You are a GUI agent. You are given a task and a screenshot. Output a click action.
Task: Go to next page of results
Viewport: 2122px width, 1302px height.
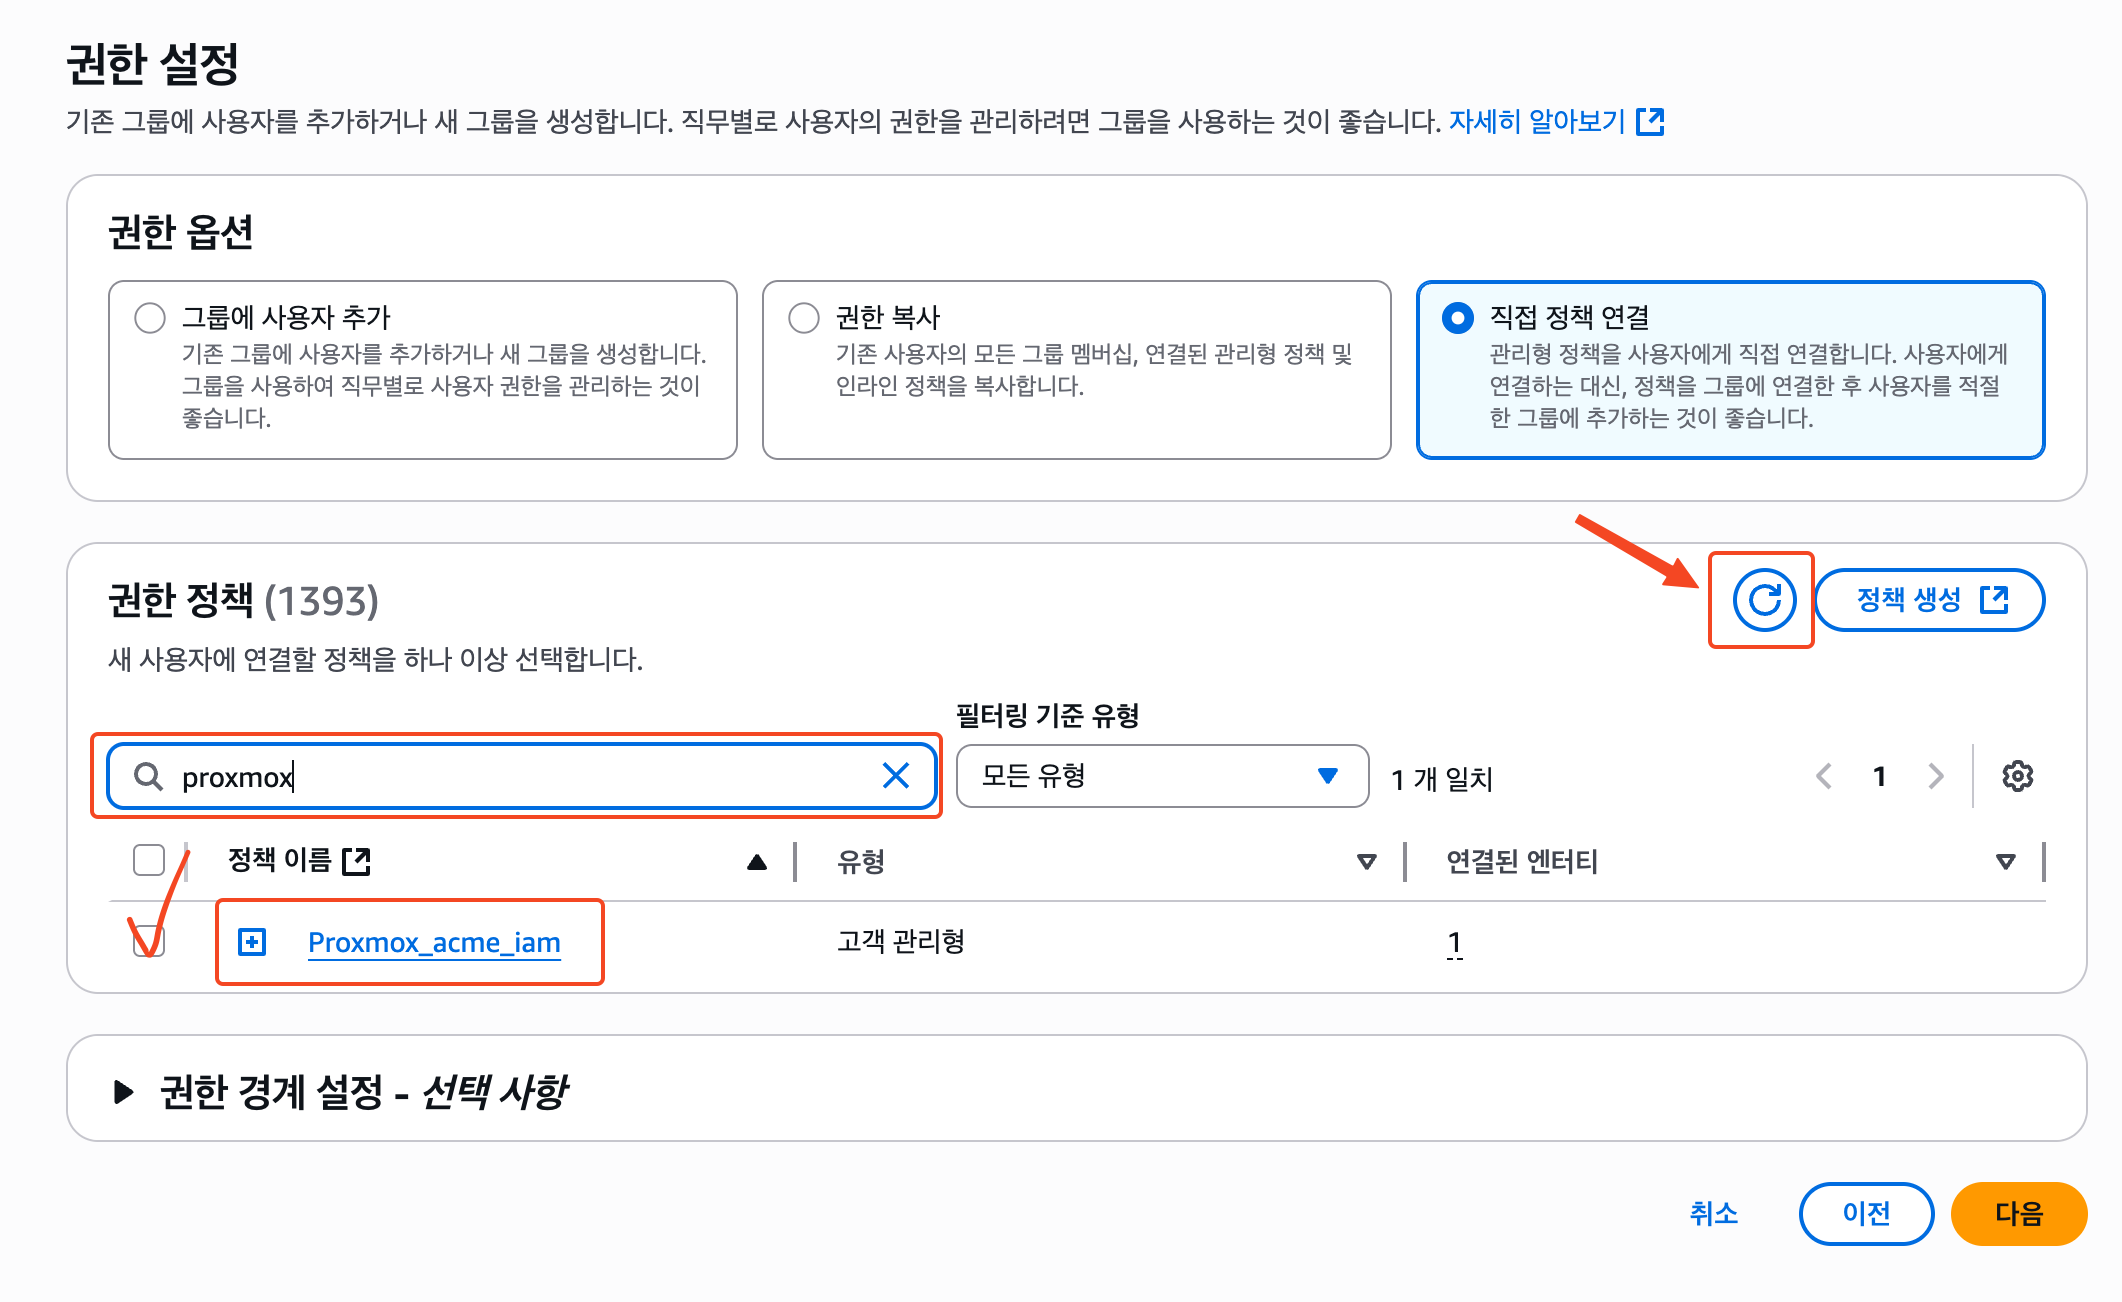[1936, 776]
